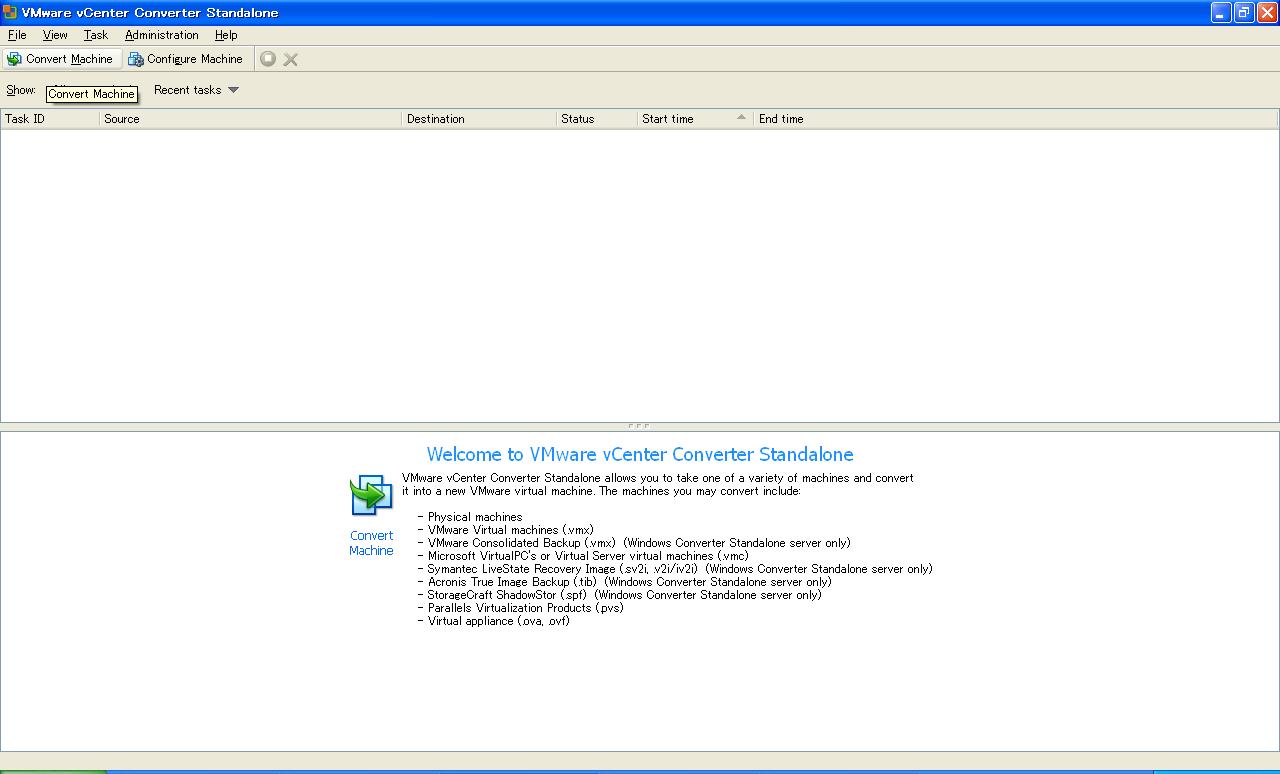Click the Convert Machine link under the icon

click(x=371, y=543)
